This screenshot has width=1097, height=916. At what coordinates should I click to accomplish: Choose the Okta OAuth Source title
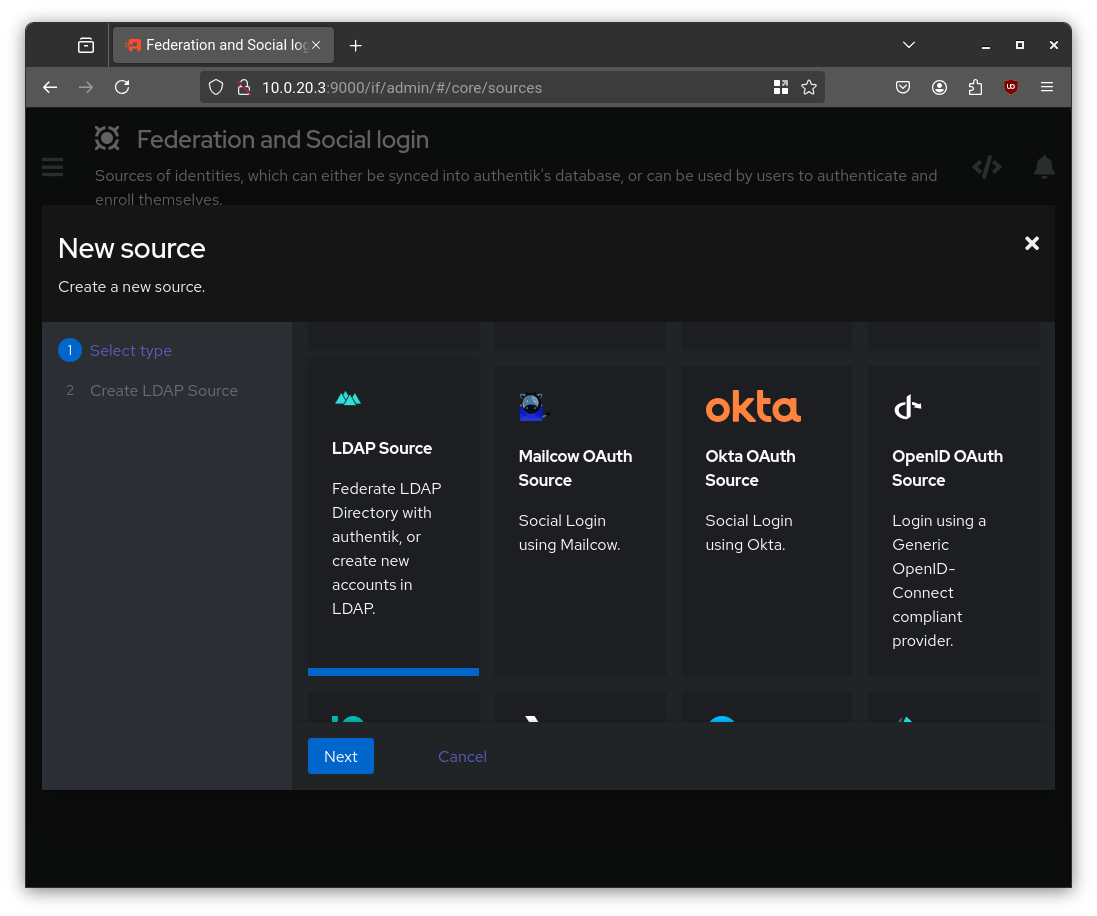[750, 468]
